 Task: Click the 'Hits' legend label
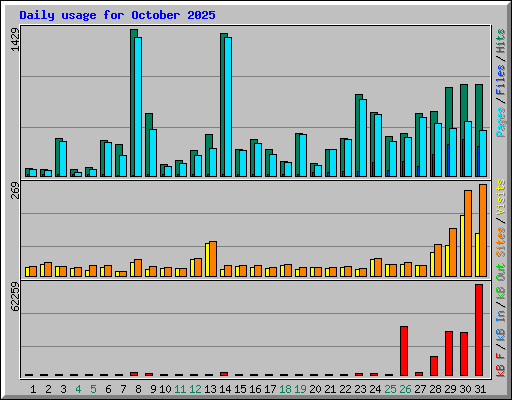point(501,41)
